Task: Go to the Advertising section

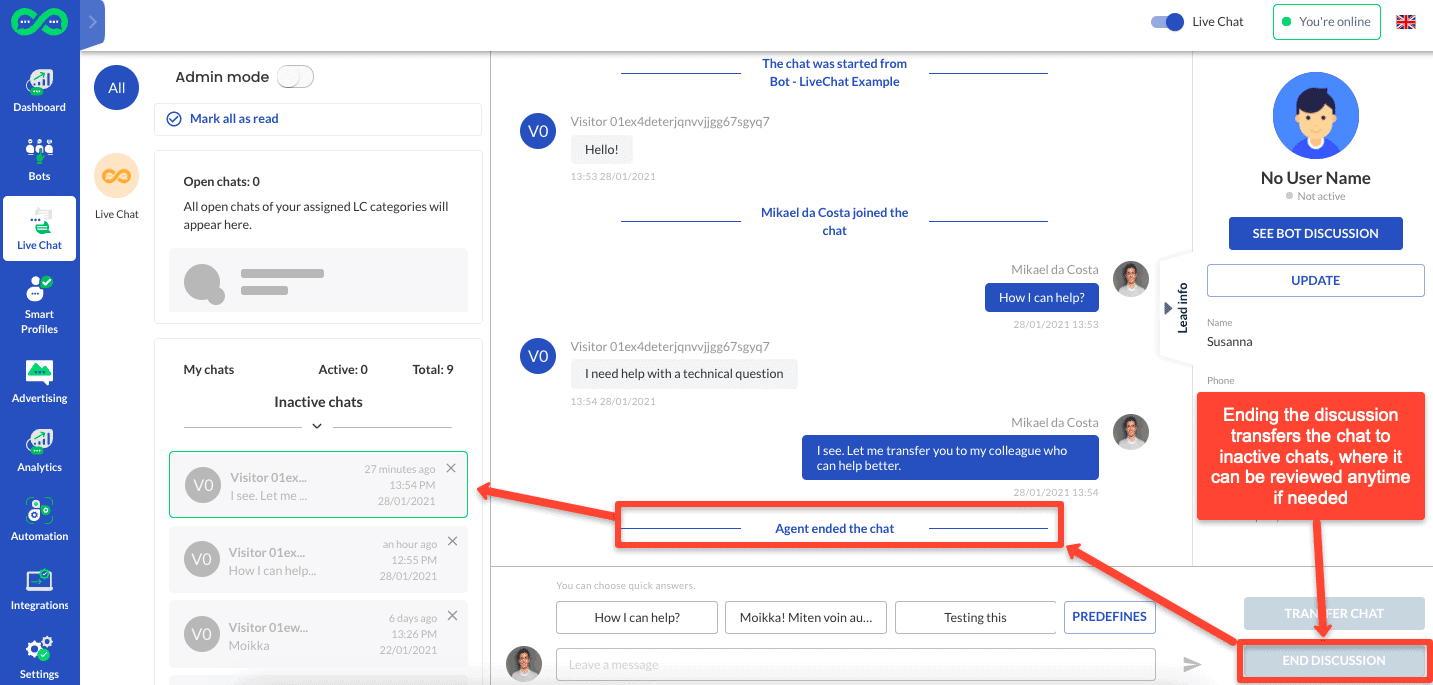Action: [39, 380]
